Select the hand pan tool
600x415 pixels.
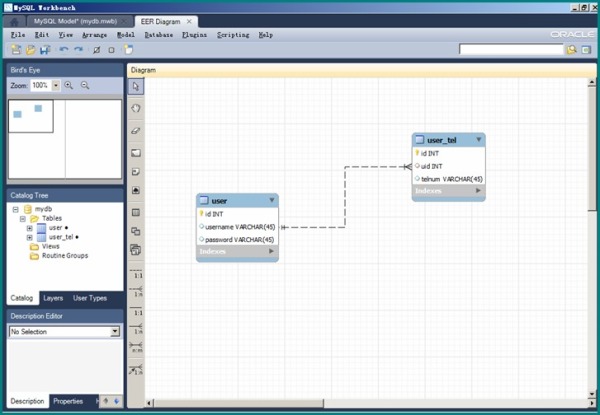click(x=136, y=108)
